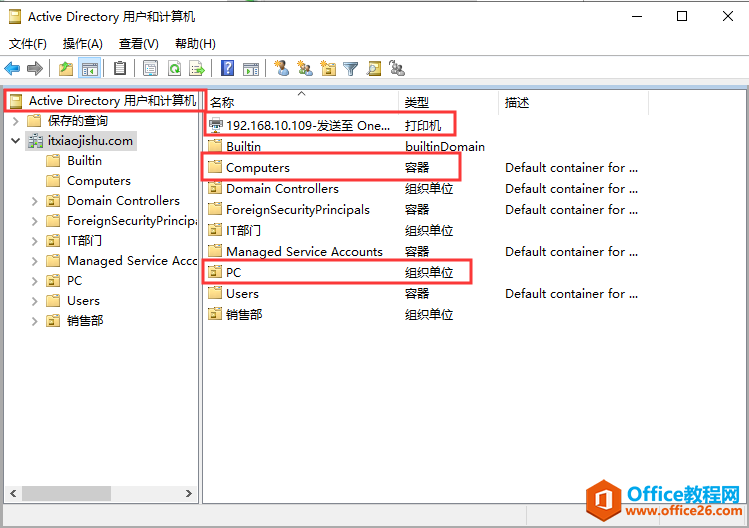Click the Builtin folder icon in list
749x528 pixels.
tap(215, 146)
